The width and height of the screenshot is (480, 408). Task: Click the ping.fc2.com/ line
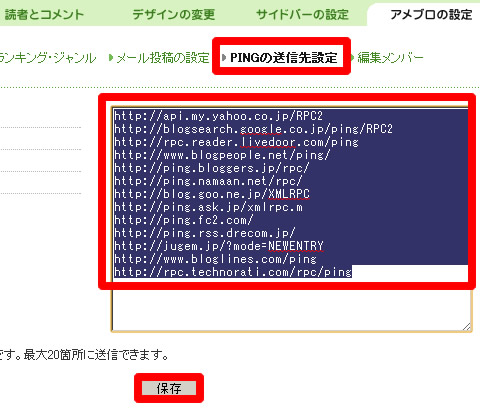tap(184, 220)
